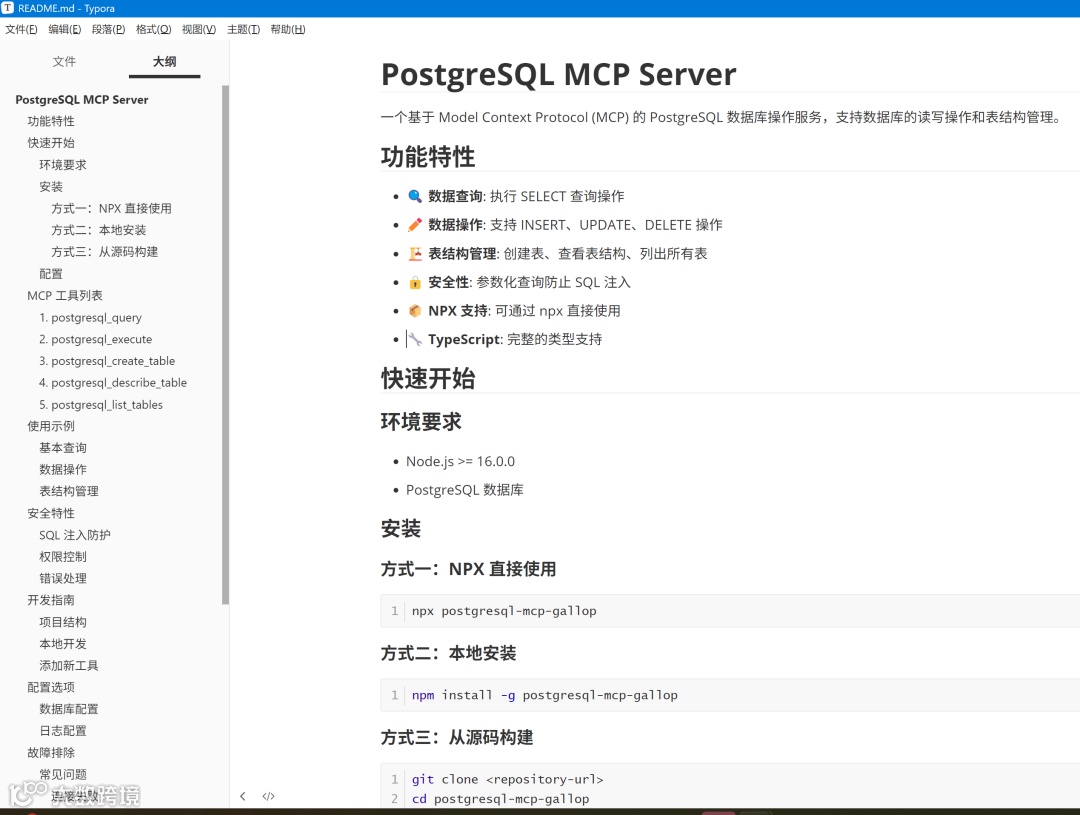Click 数据操作 in the outline
This screenshot has height=815, width=1080.
coord(63,470)
